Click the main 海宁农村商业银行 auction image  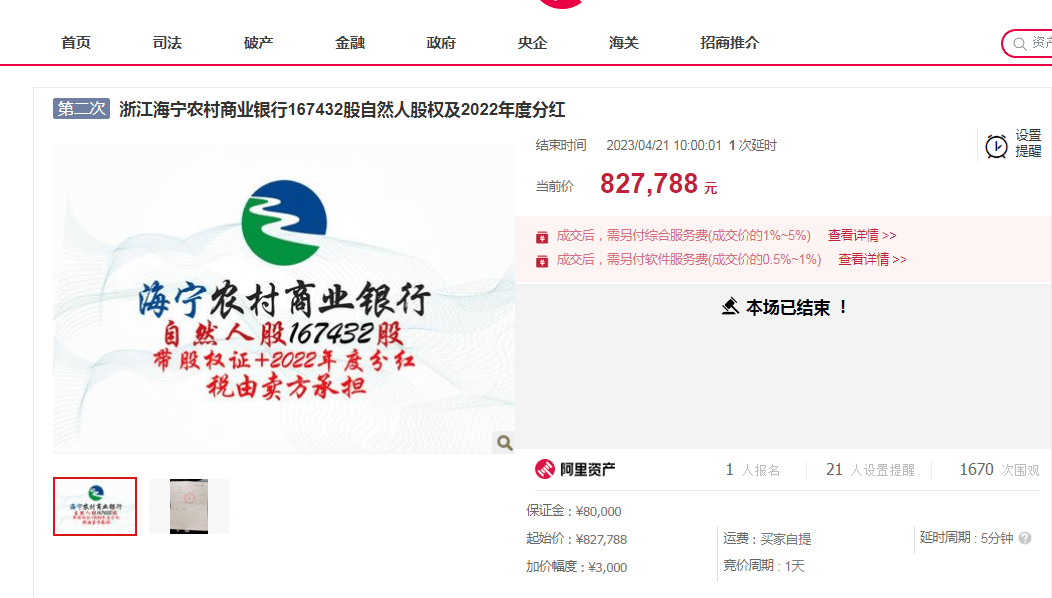click(284, 299)
